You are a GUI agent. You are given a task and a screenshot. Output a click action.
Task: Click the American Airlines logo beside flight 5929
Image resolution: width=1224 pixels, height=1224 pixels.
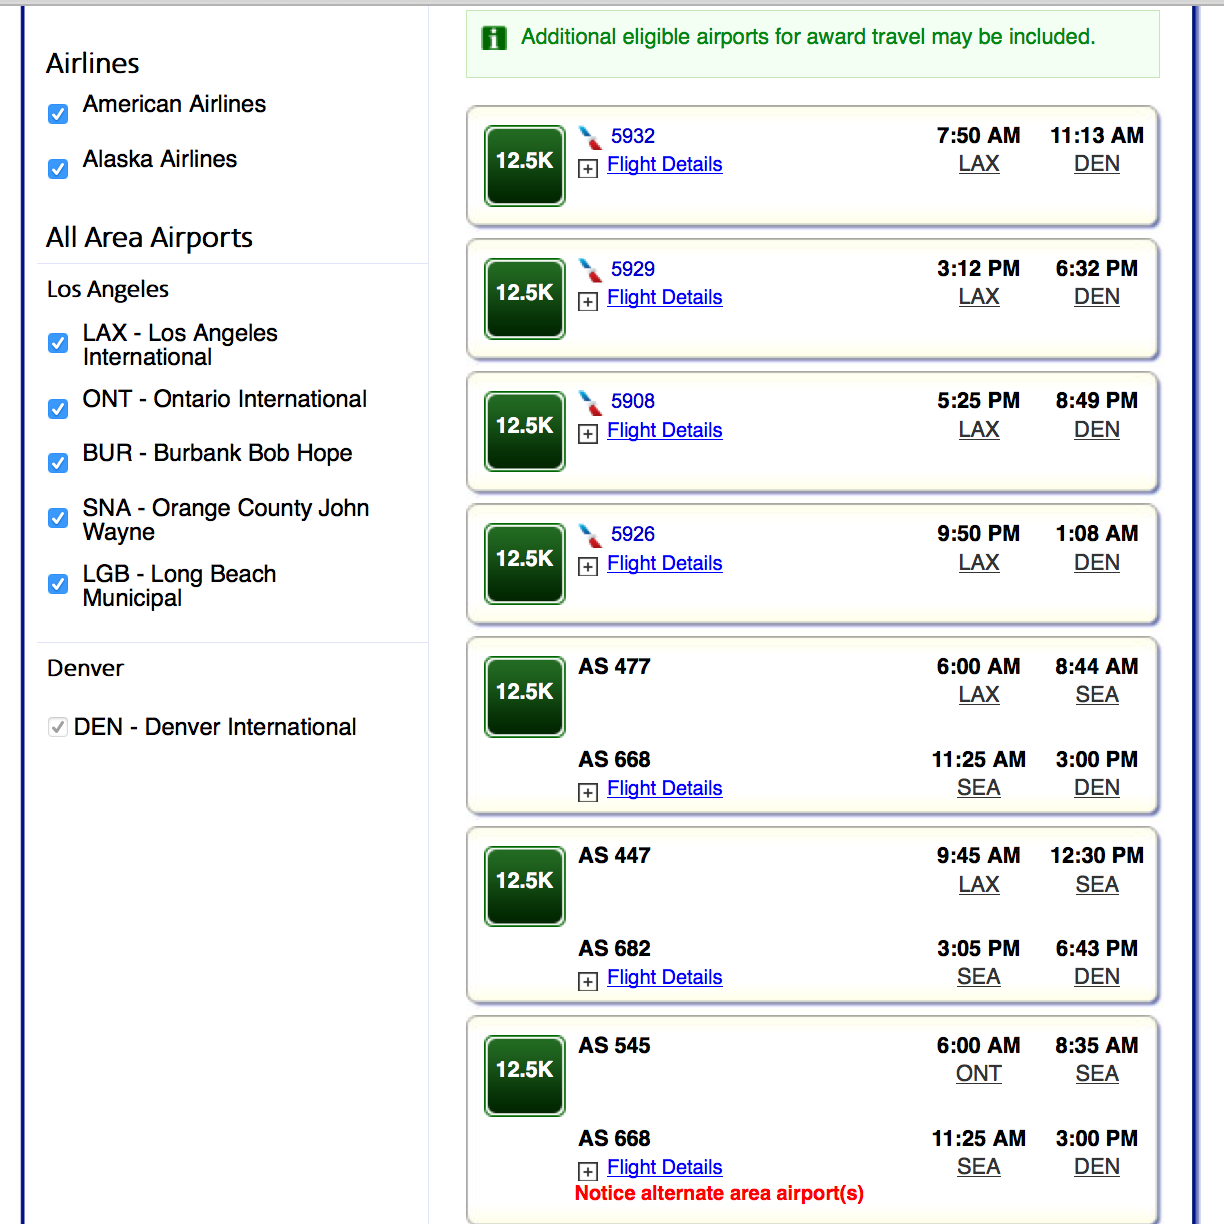click(x=590, y=270)
